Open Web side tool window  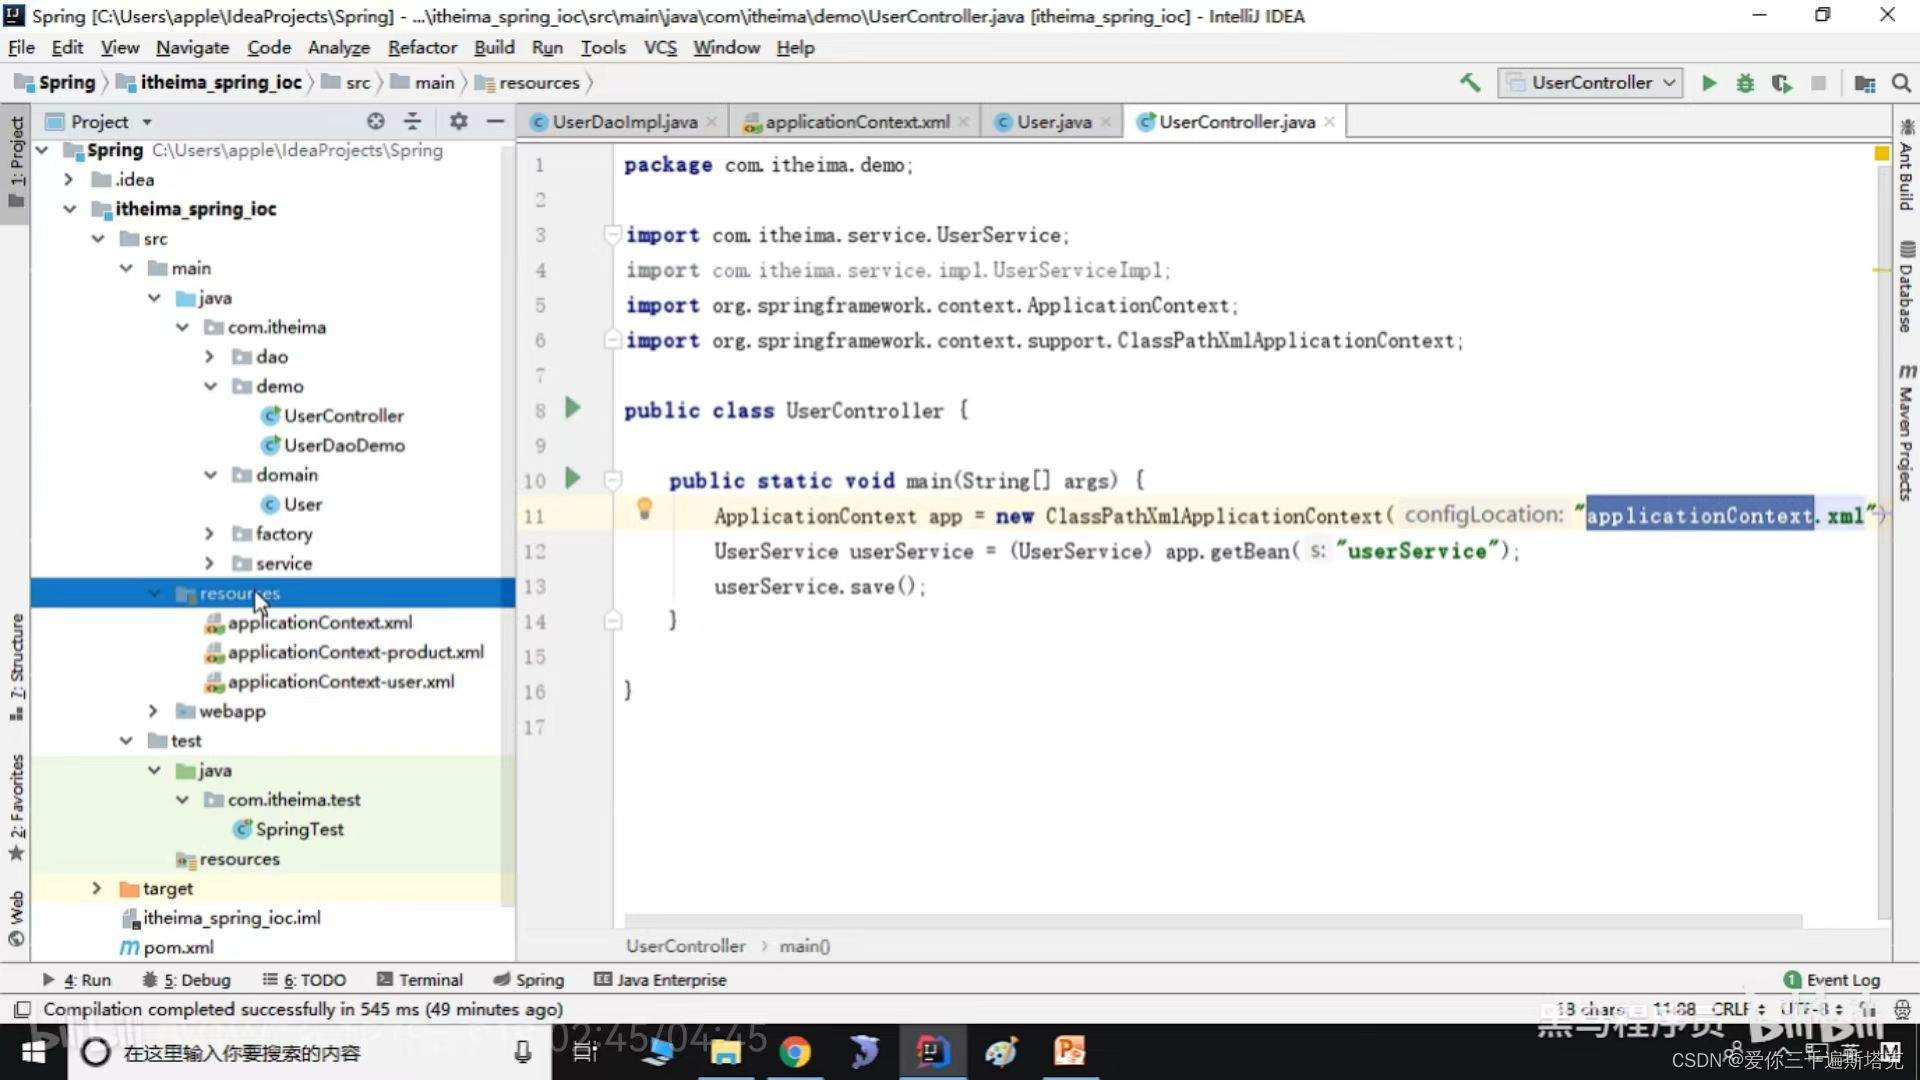(x=17, y=918)
